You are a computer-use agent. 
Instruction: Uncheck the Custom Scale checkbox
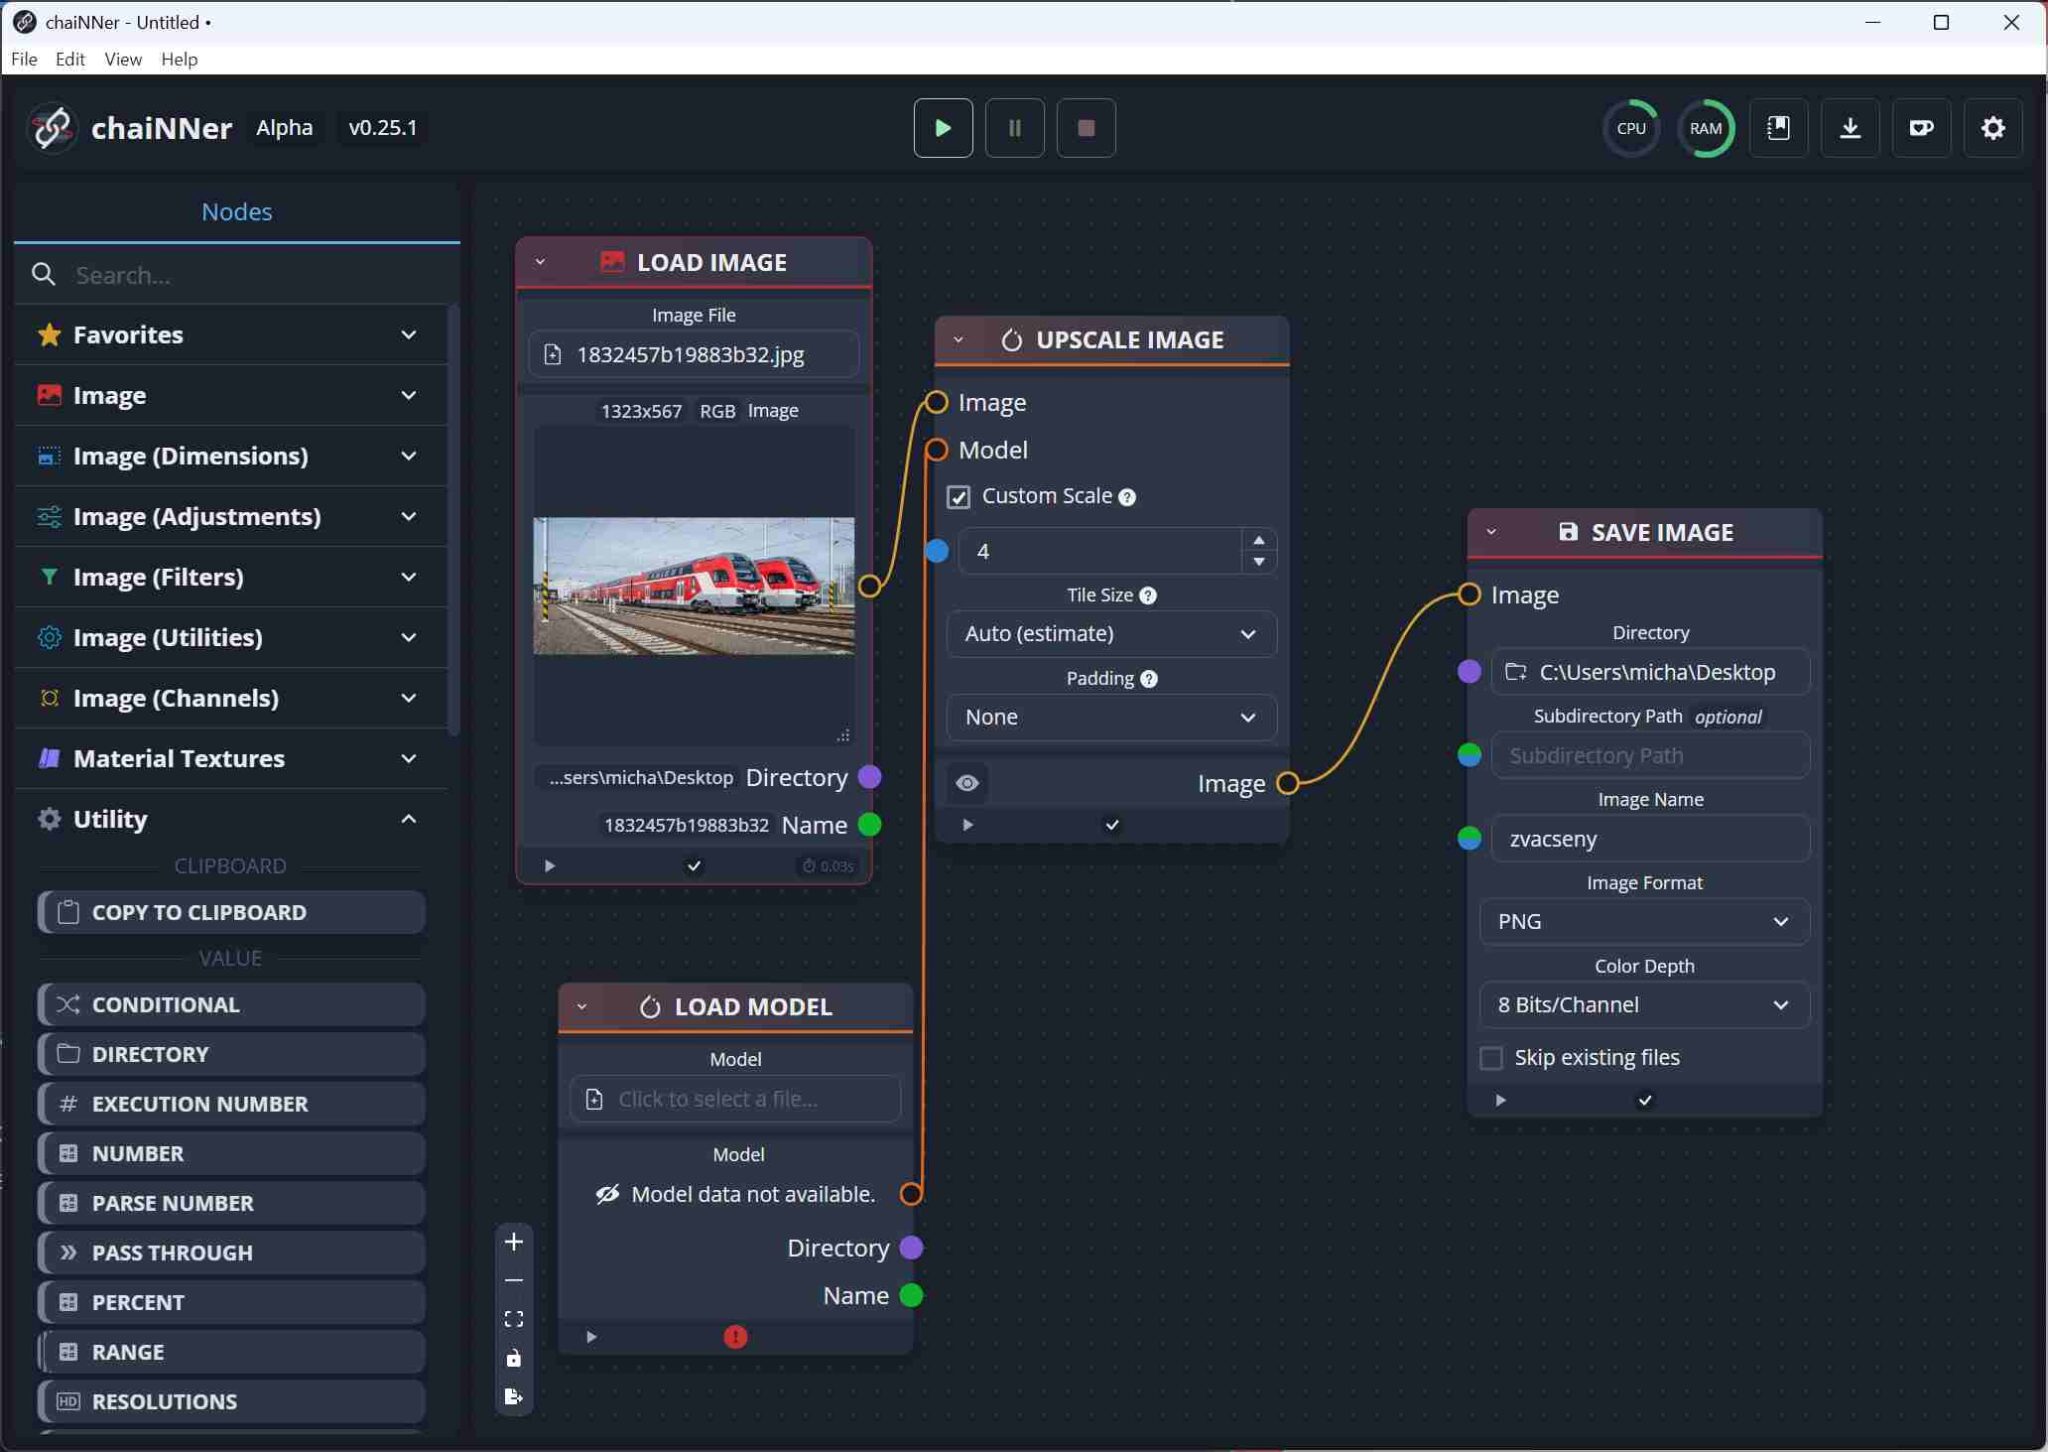click(x=958, y=497)
